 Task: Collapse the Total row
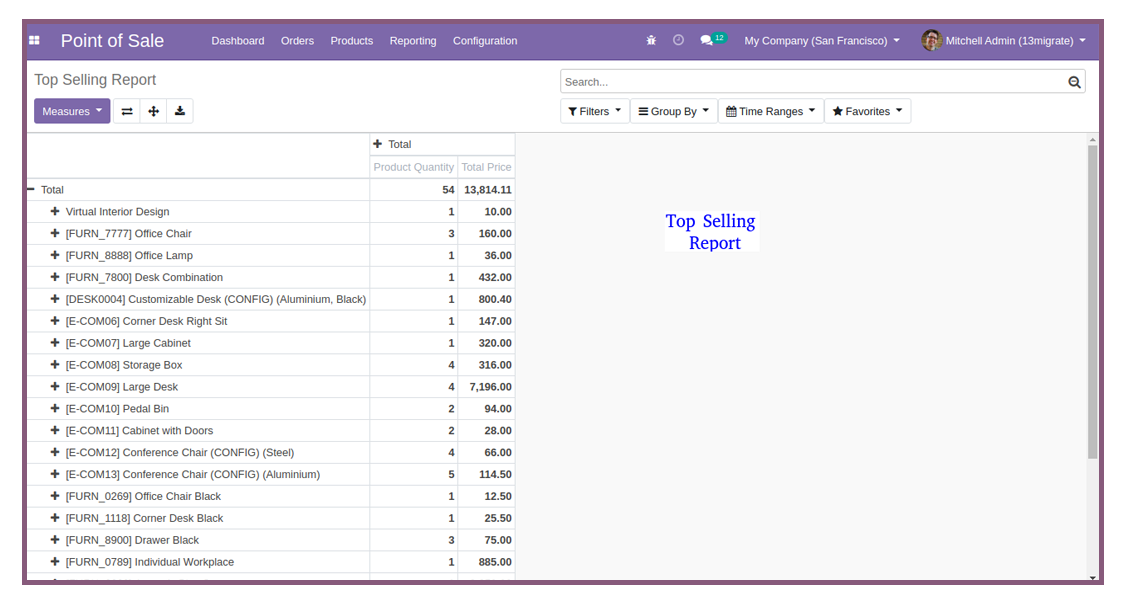[x=31, y=190]
